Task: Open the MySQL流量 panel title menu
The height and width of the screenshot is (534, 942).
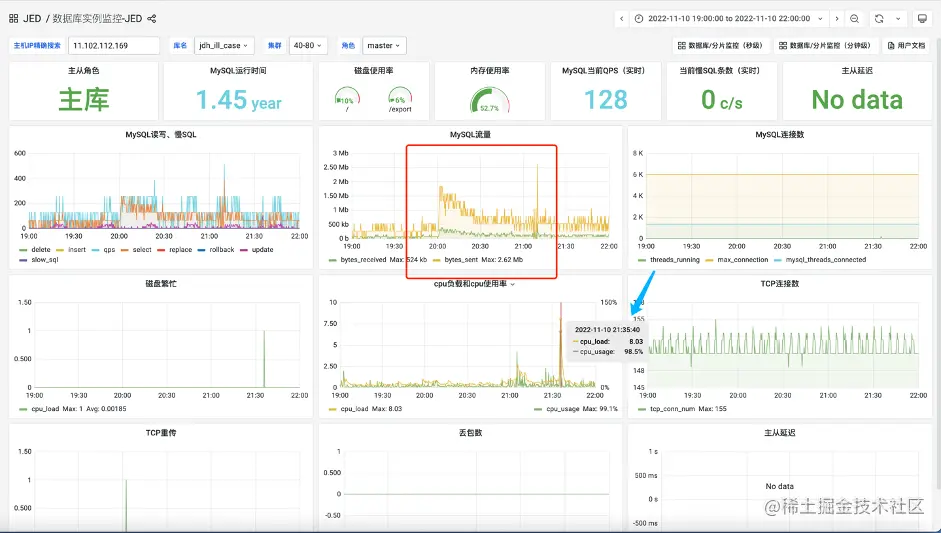Action: point(470,135)
